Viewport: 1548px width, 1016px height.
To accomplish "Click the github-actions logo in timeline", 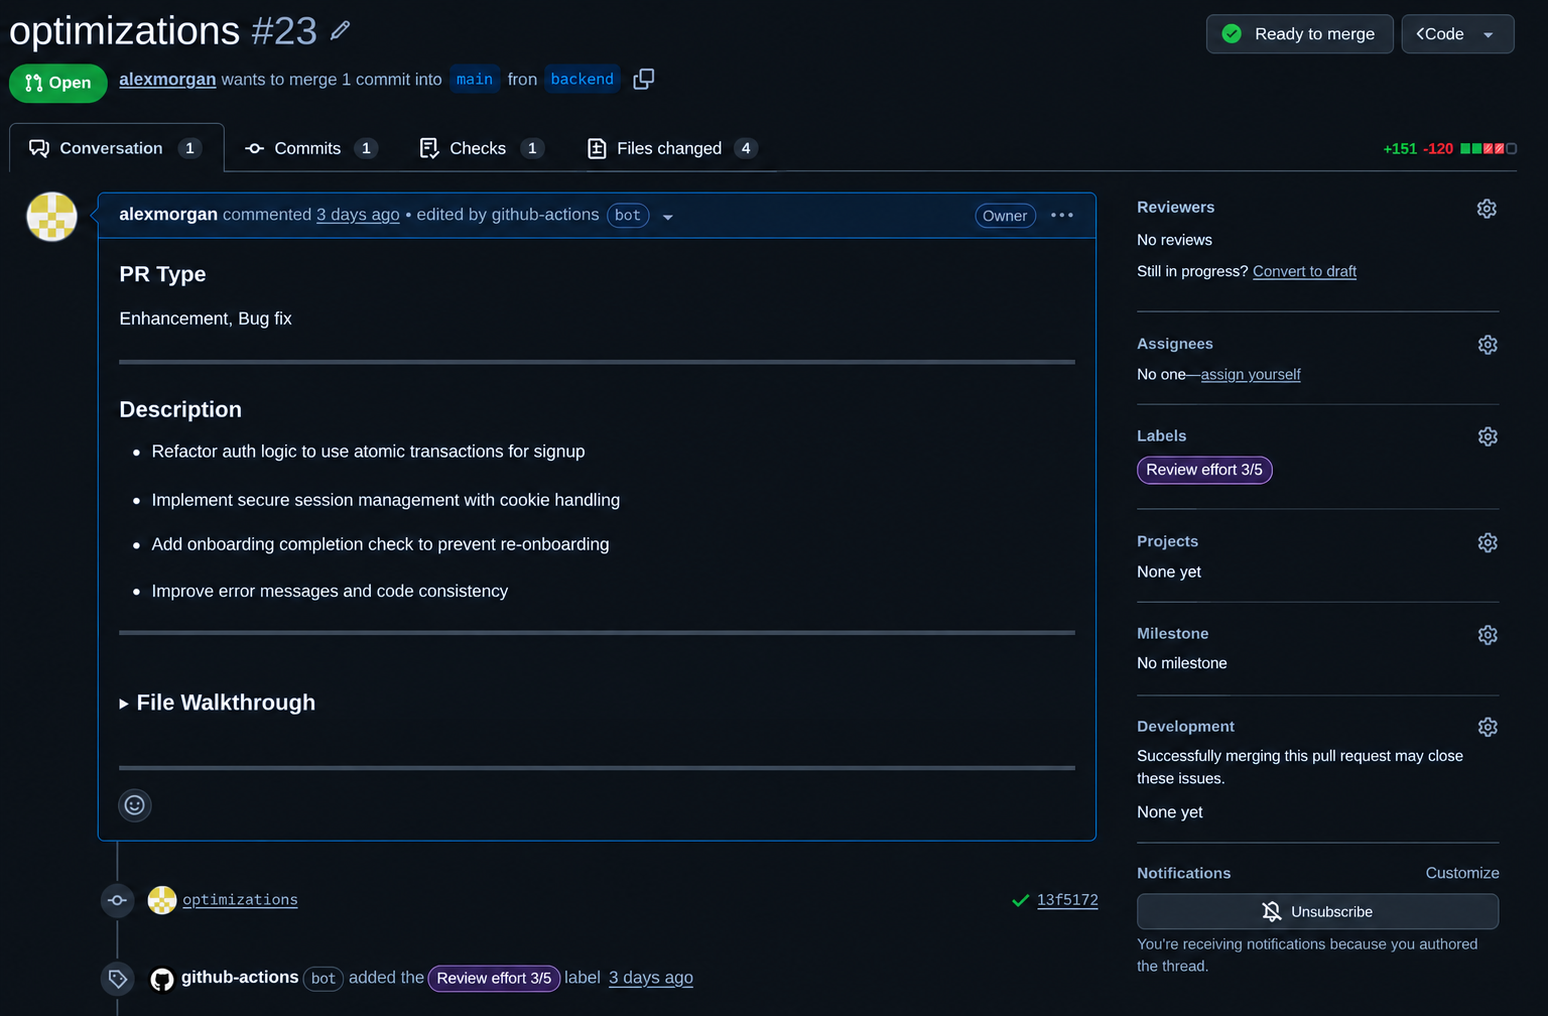I will pos(162,979).
